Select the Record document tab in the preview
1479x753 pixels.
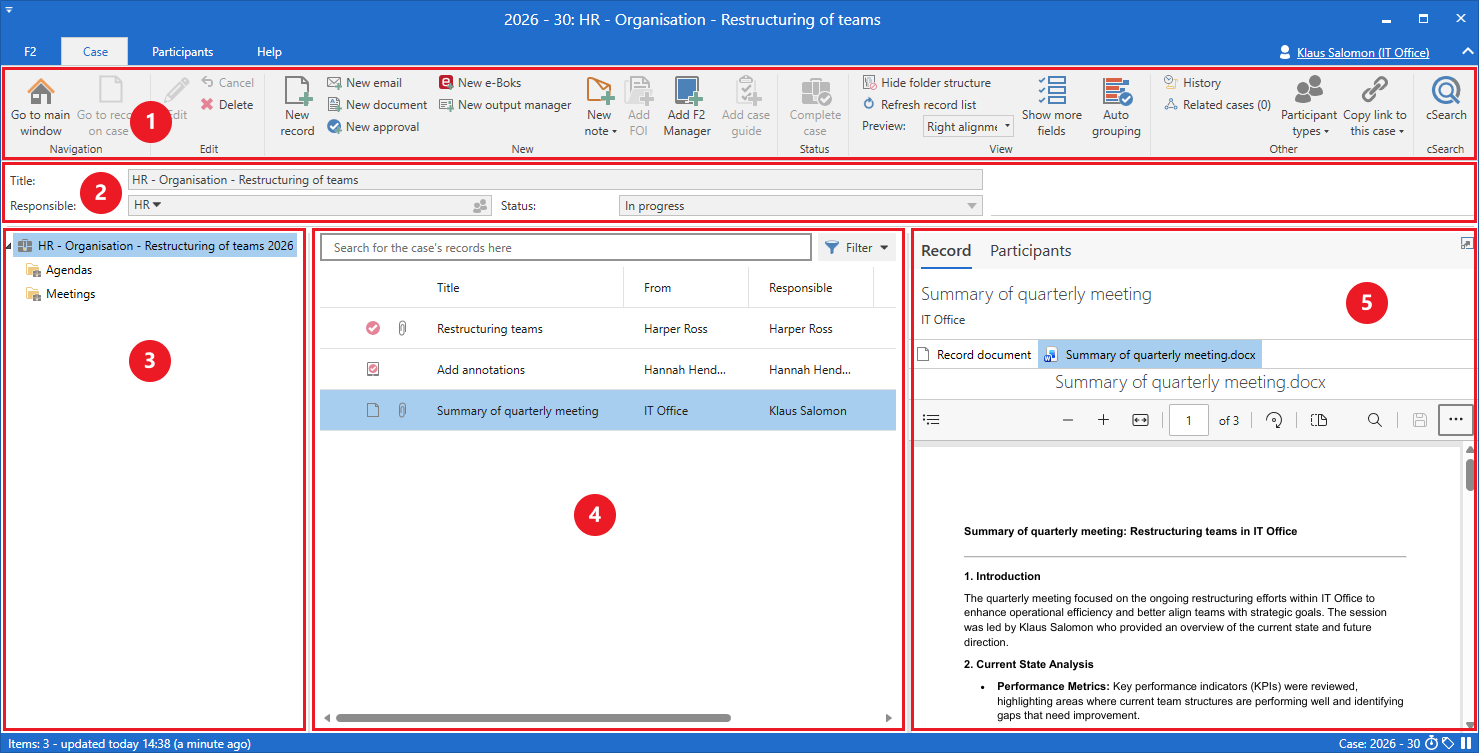click(x=975, y=355)
